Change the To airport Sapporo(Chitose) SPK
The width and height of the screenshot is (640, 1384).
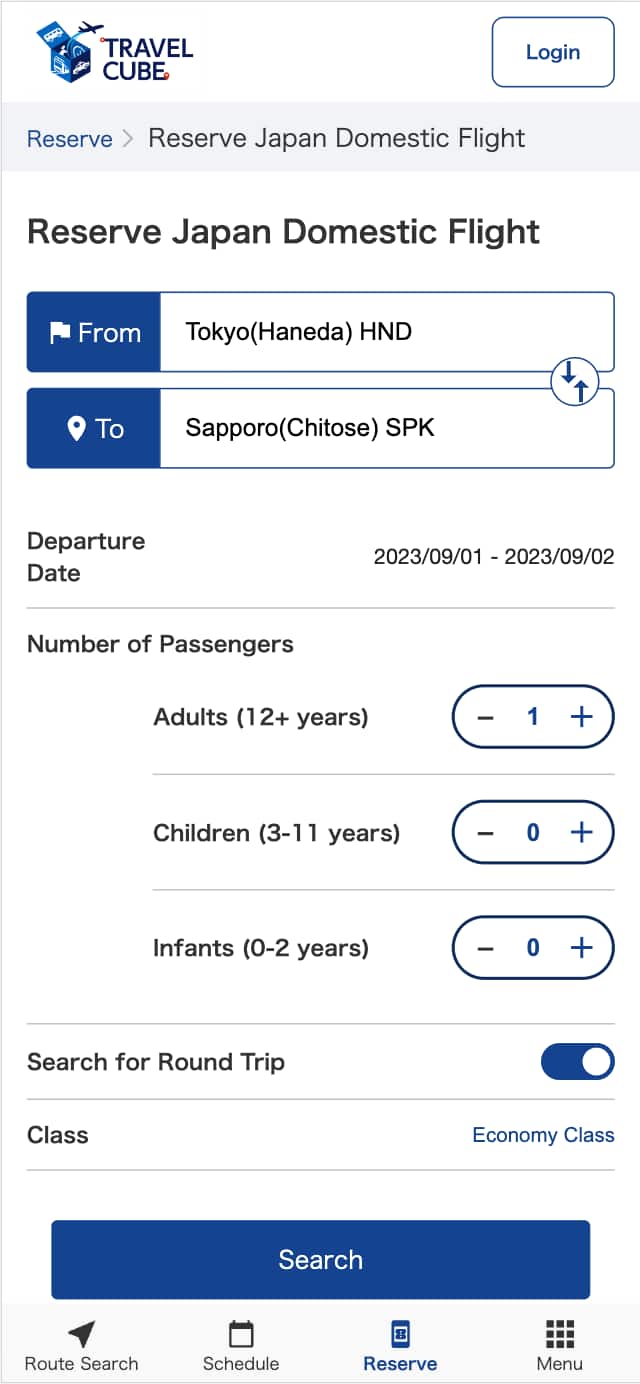386,429
